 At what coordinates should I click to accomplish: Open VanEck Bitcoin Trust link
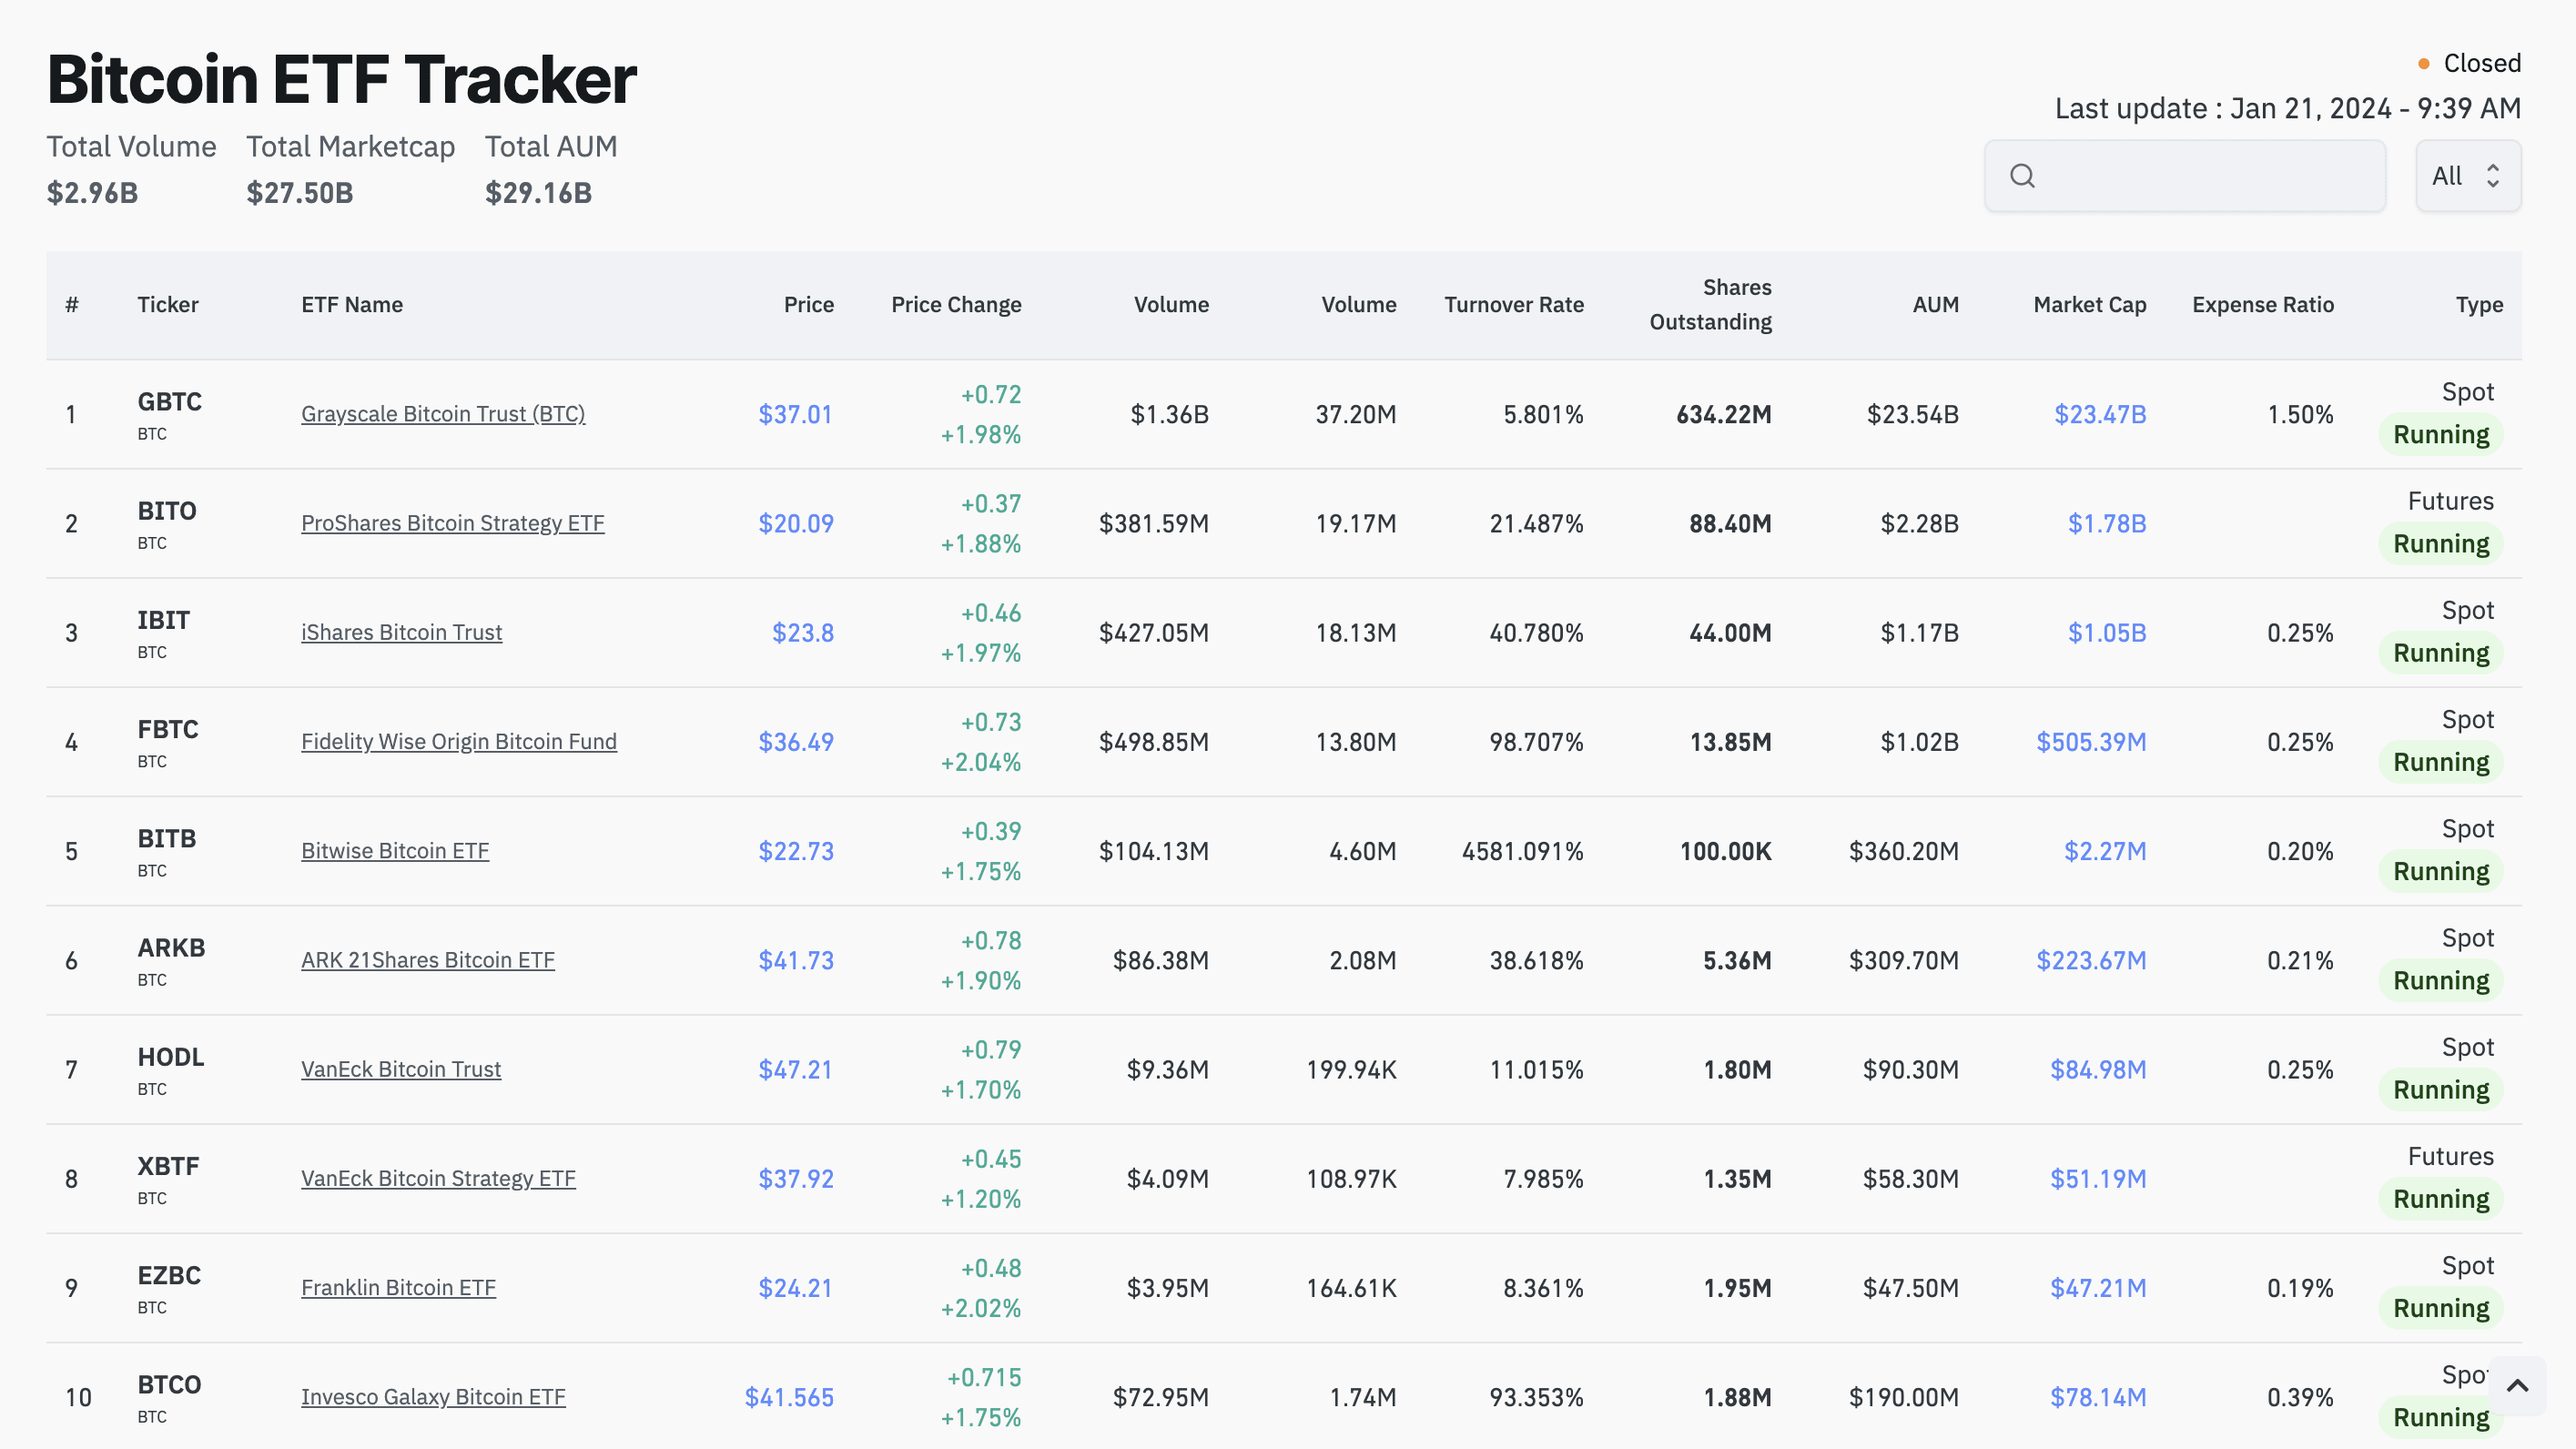click(401, 1069)
